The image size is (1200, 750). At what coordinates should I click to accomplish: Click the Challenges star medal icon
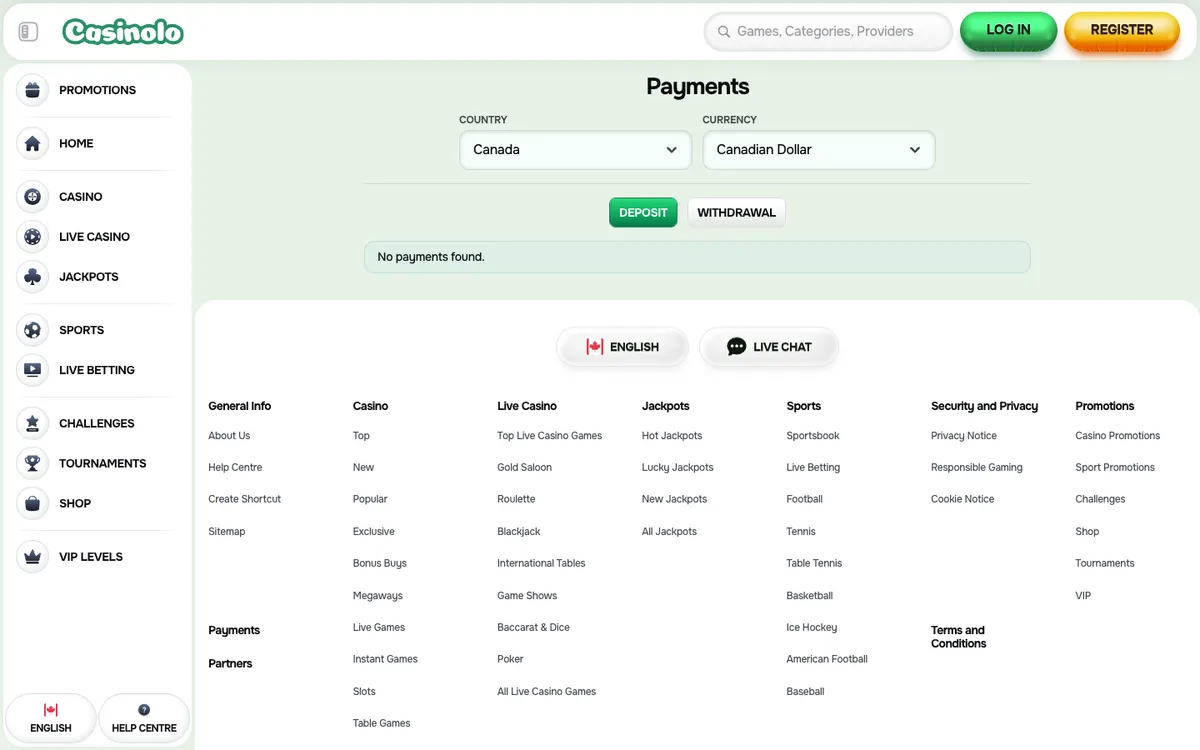[32, 423]
